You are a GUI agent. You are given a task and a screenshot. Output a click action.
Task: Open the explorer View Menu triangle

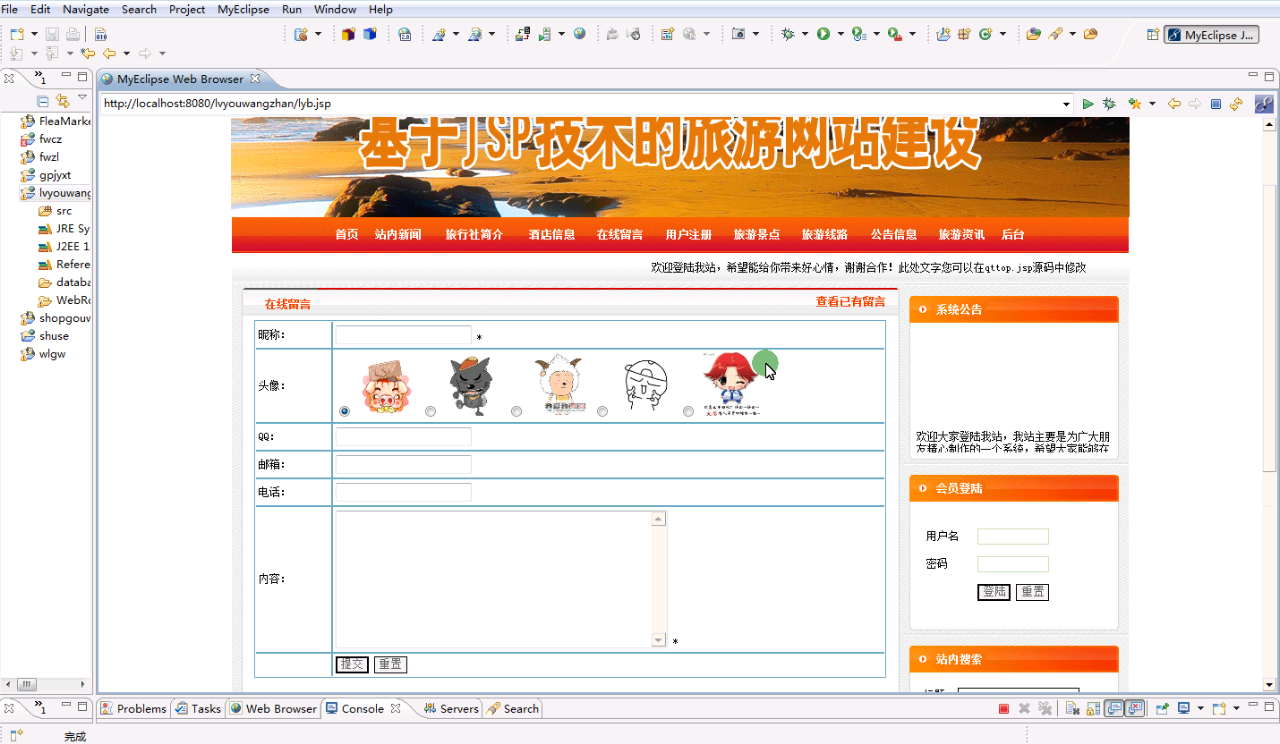tap(83, 99)
